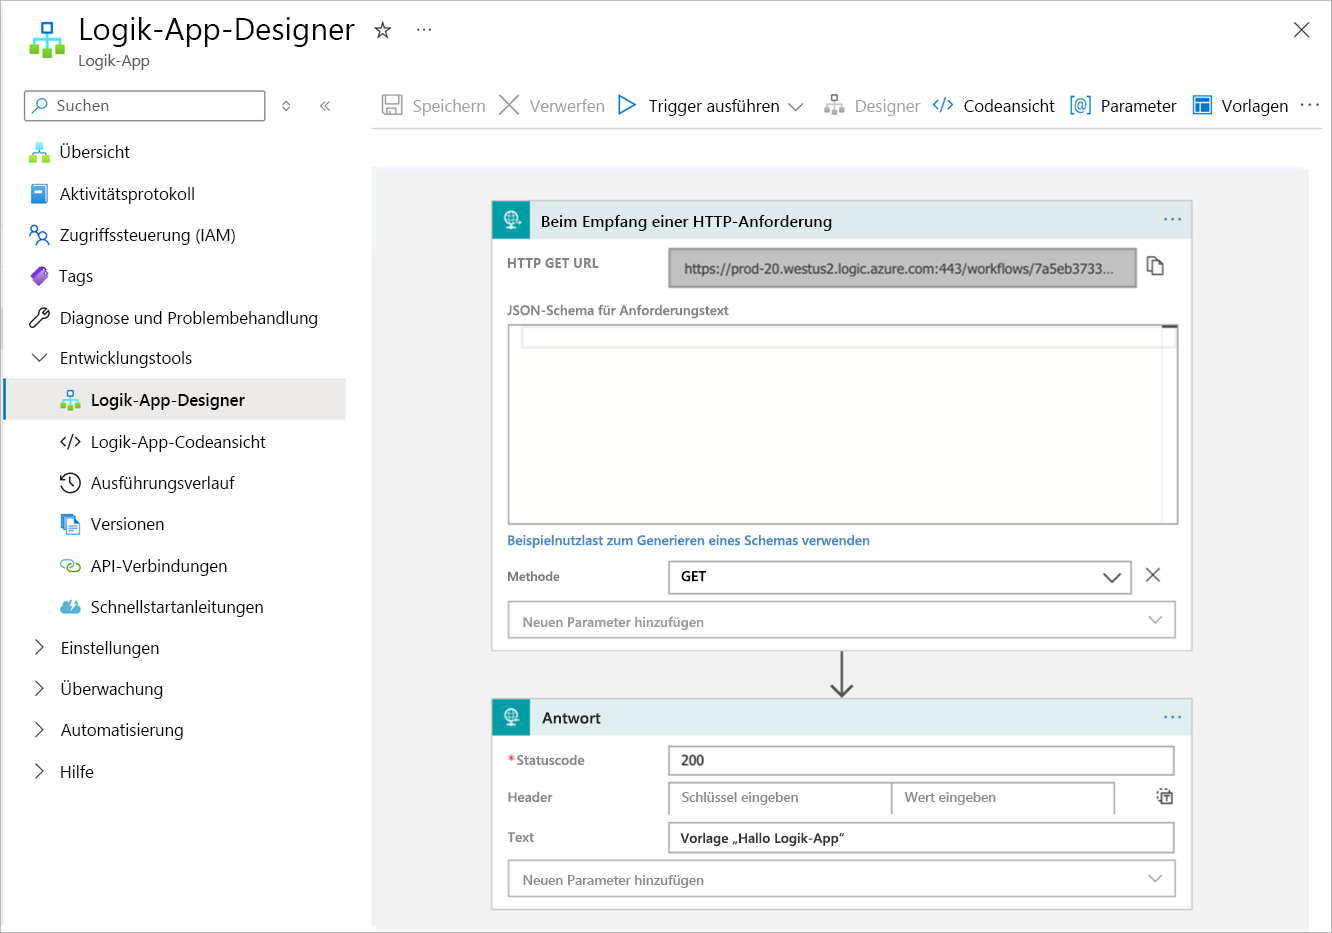Click the Diagnose wrench icon

pyautogui.click(x=39, y=318)
